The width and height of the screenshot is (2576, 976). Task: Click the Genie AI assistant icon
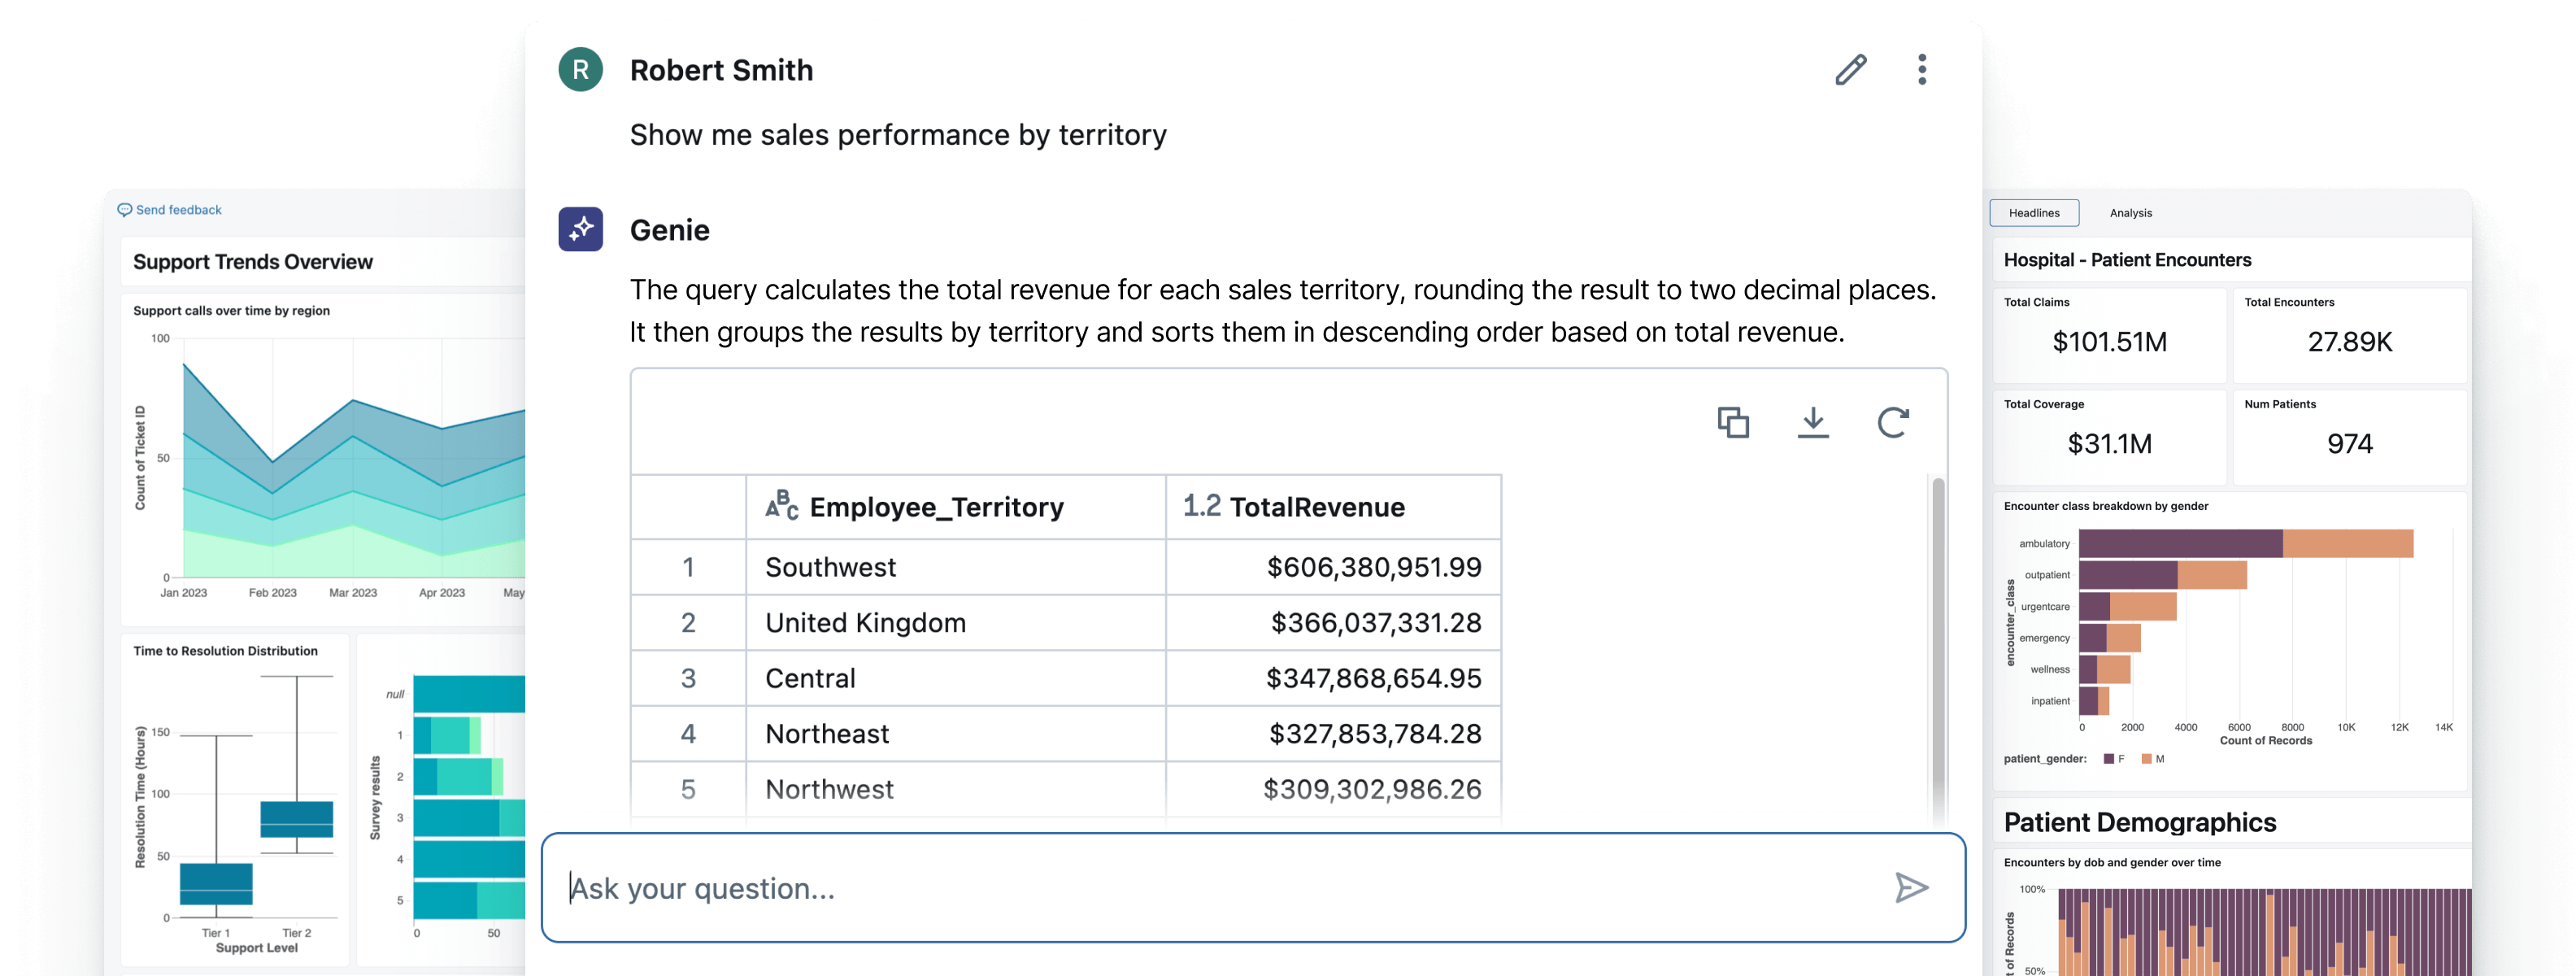pos(581,230)
